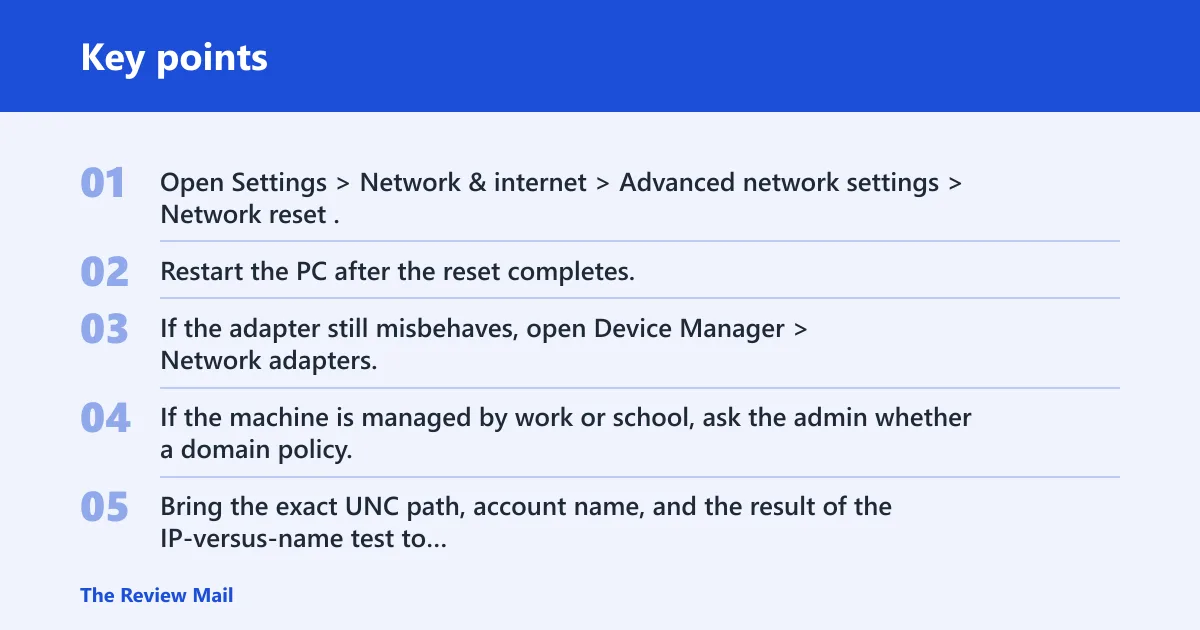Click "Network & internet" in the path
This screenshot has height=630, width=1200.
[x=473, y=183]
